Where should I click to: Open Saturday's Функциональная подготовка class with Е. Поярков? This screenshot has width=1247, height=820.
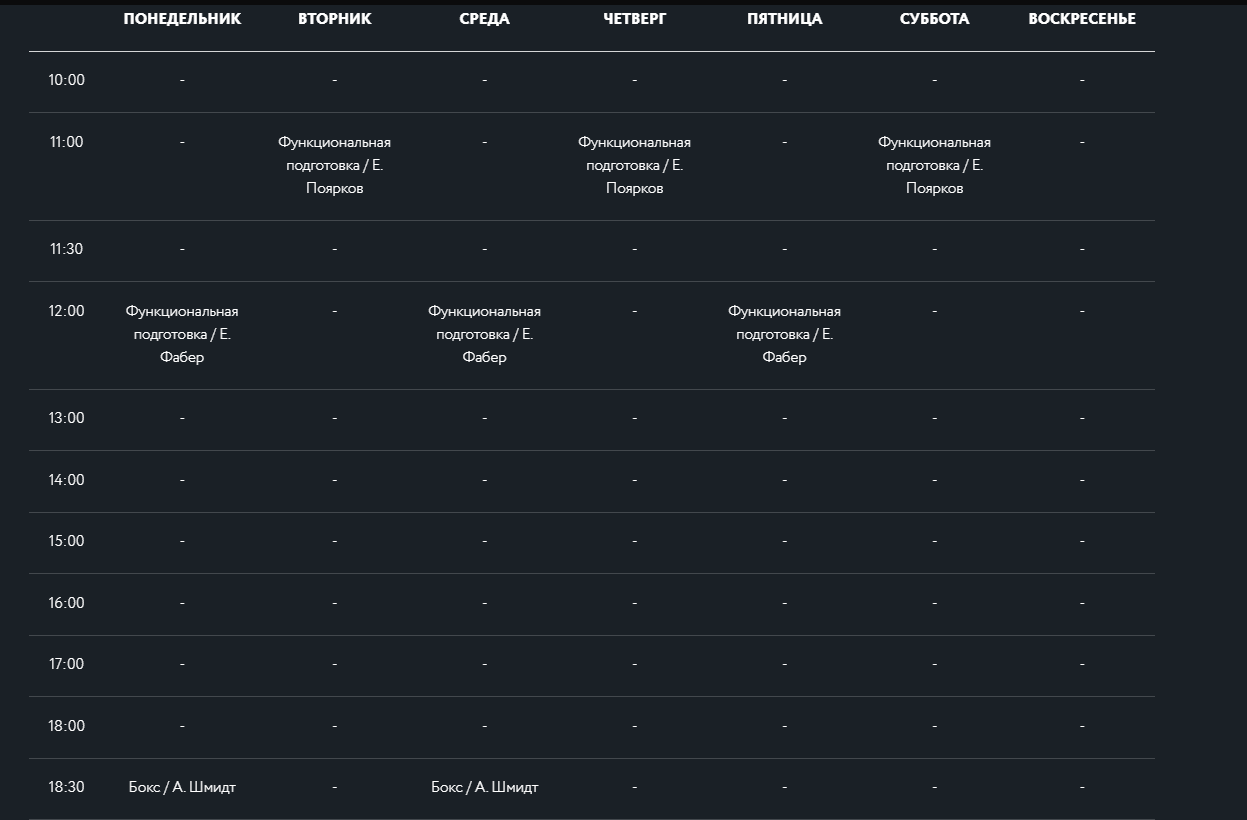coord(934,165)
